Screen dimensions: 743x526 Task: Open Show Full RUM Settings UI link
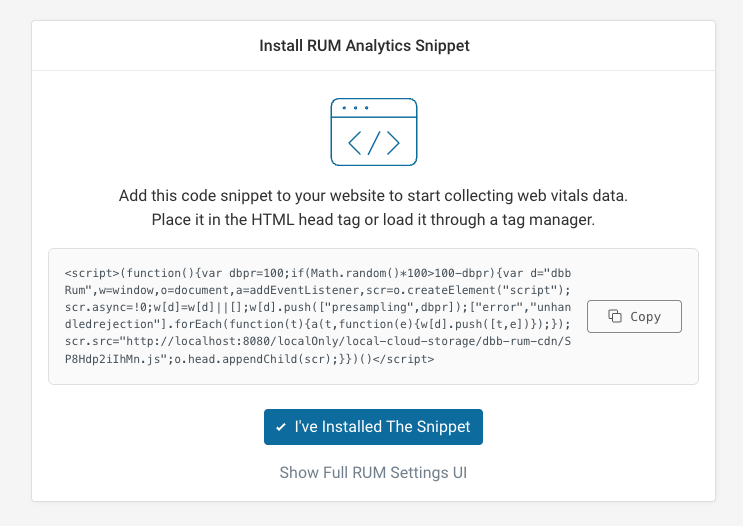pyautogui.click(x=373, y=472)
